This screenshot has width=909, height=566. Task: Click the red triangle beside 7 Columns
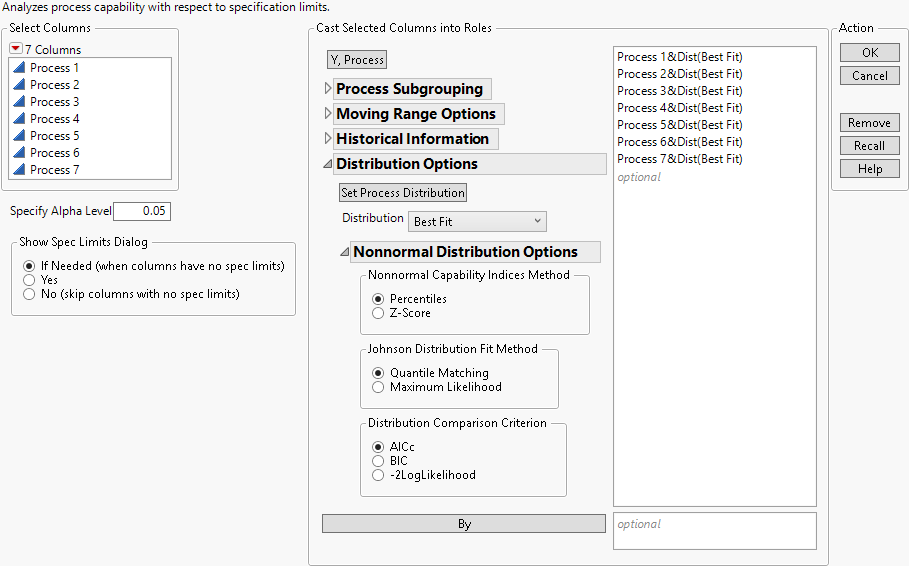coord(15,49)
